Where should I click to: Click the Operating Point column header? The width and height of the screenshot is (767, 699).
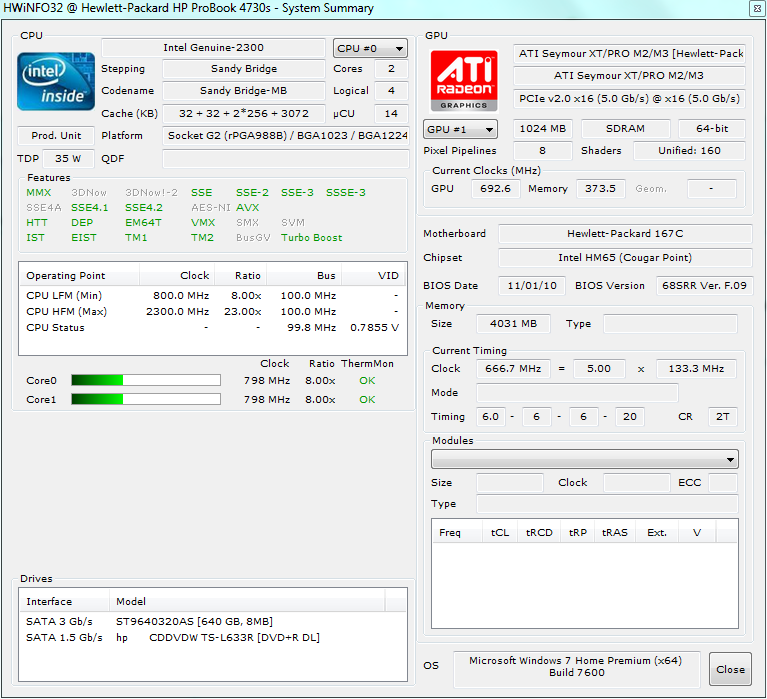79,275
